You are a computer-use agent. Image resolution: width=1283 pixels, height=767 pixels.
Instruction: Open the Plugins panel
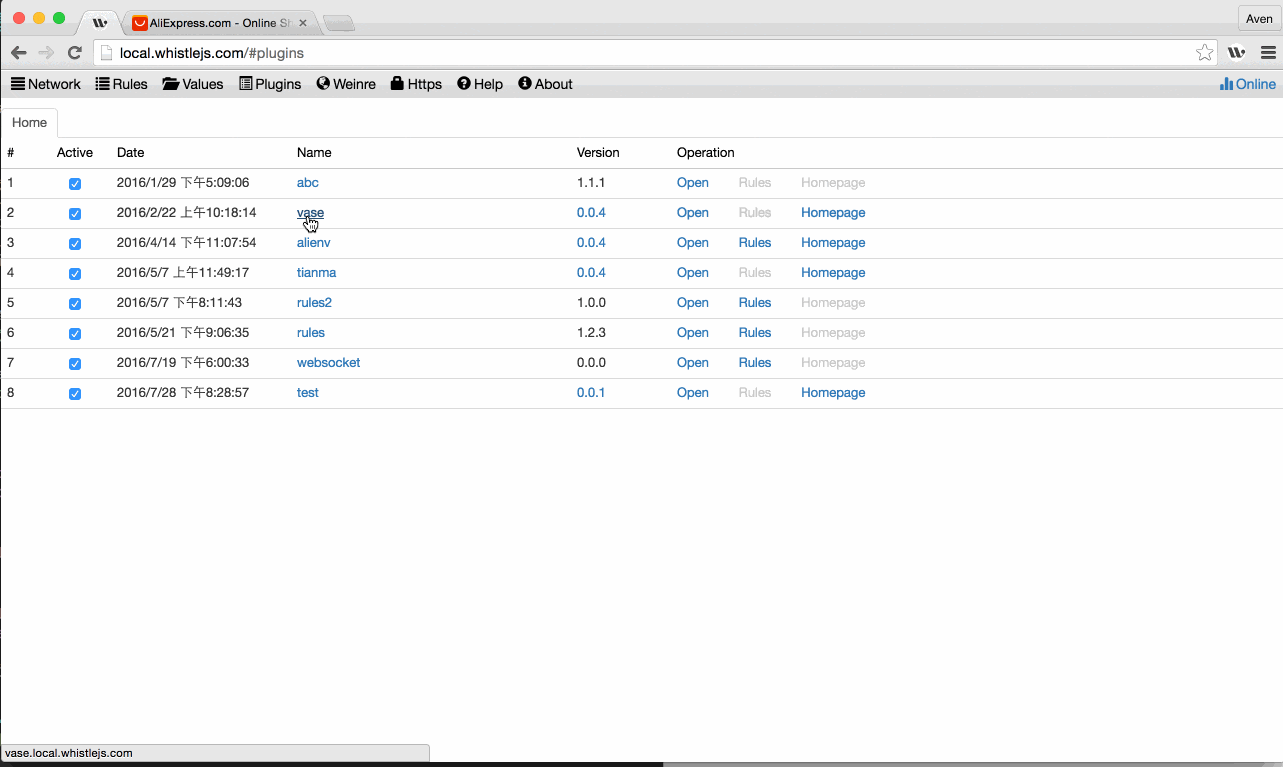point(270,84)
